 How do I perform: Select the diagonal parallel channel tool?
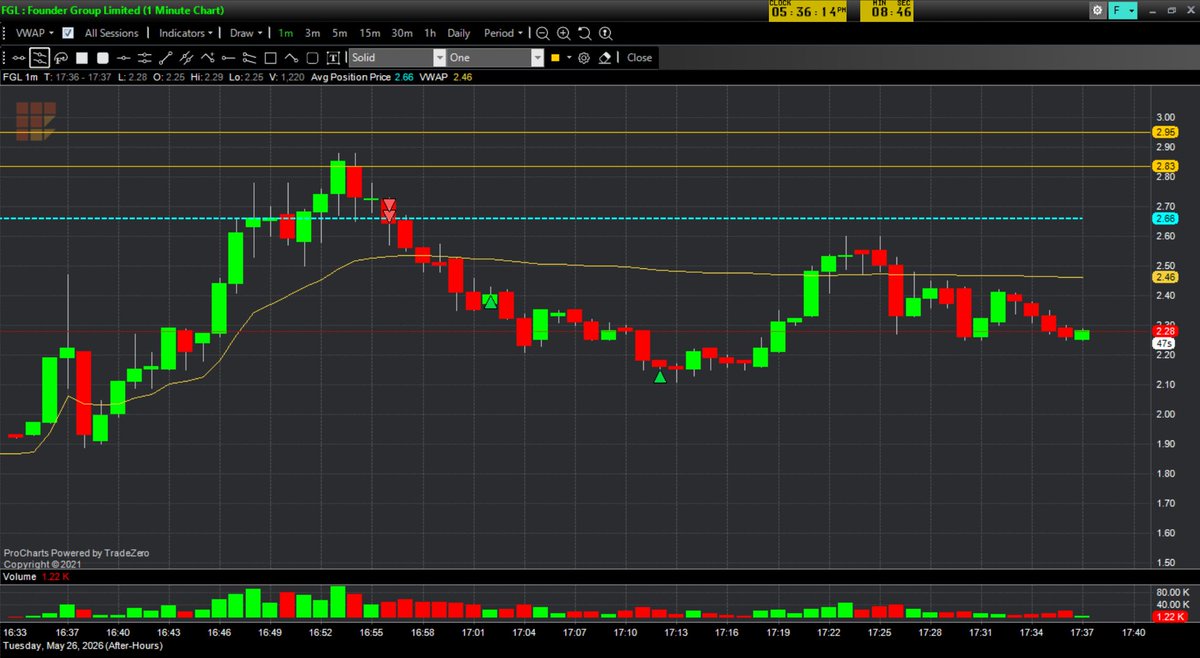click(x=187, y=58)
